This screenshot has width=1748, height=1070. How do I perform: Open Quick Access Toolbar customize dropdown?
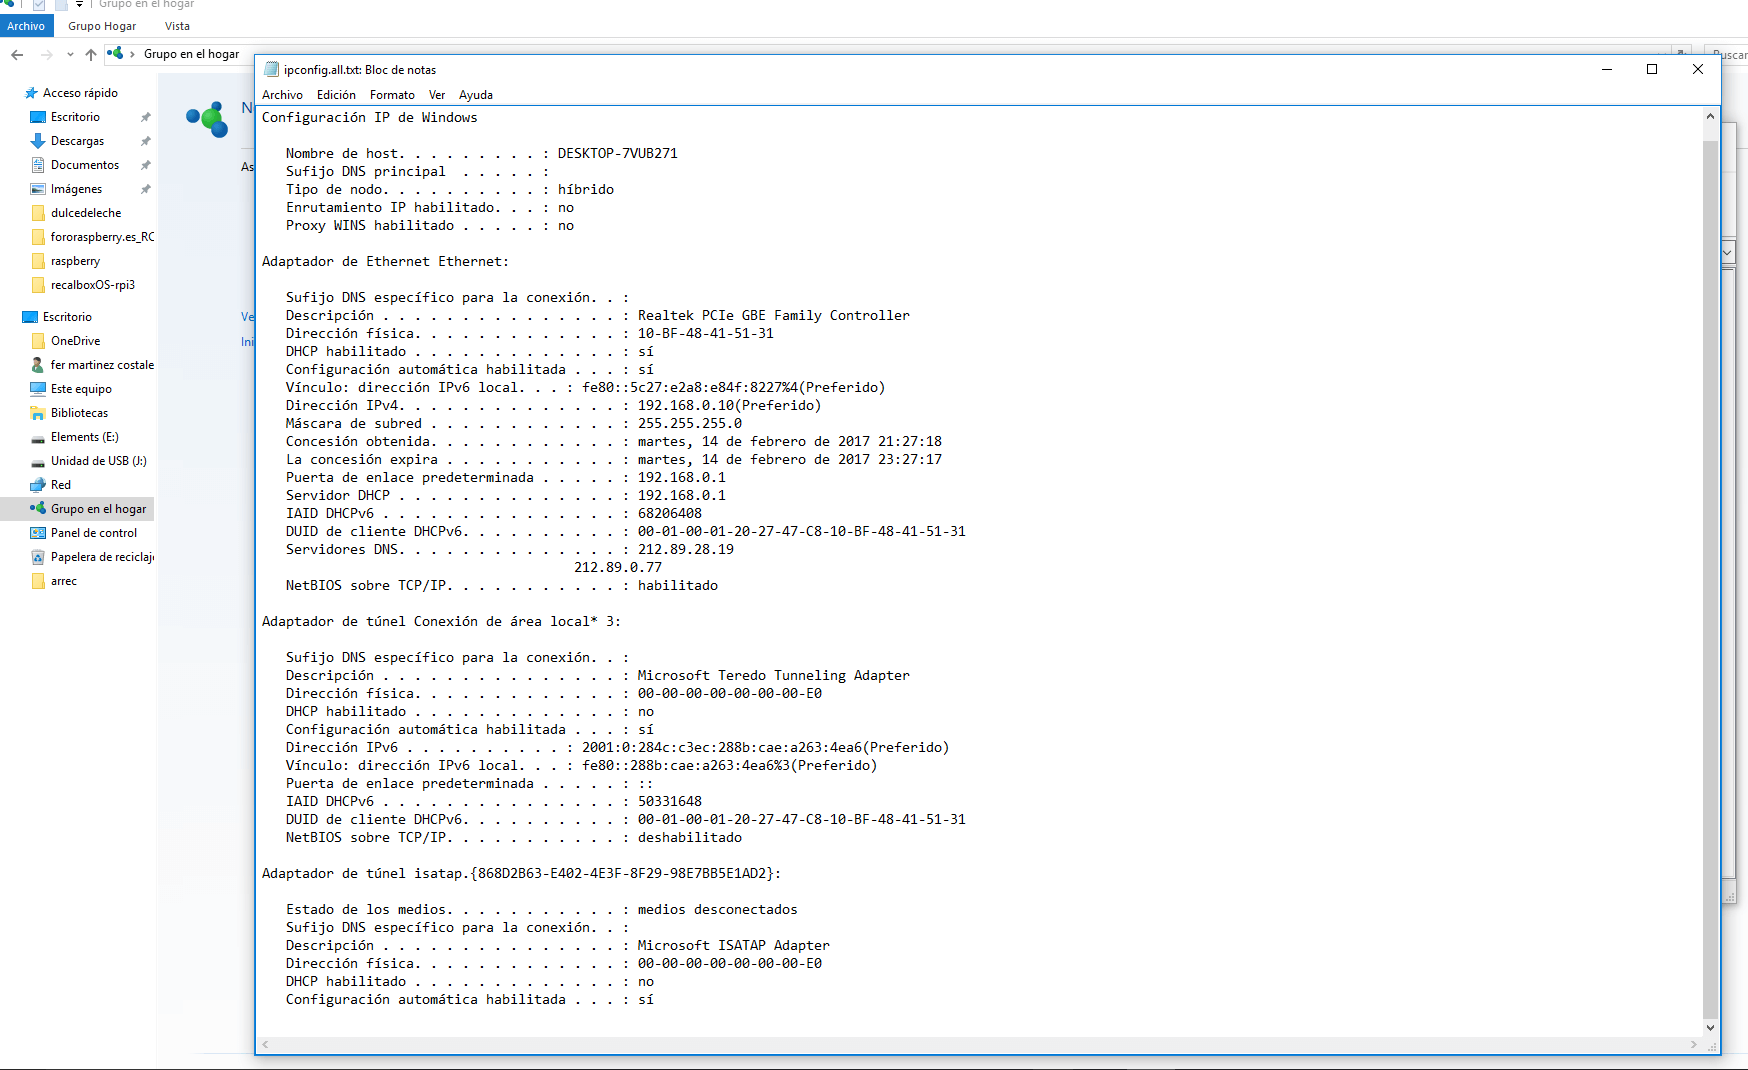coord(80,5)
